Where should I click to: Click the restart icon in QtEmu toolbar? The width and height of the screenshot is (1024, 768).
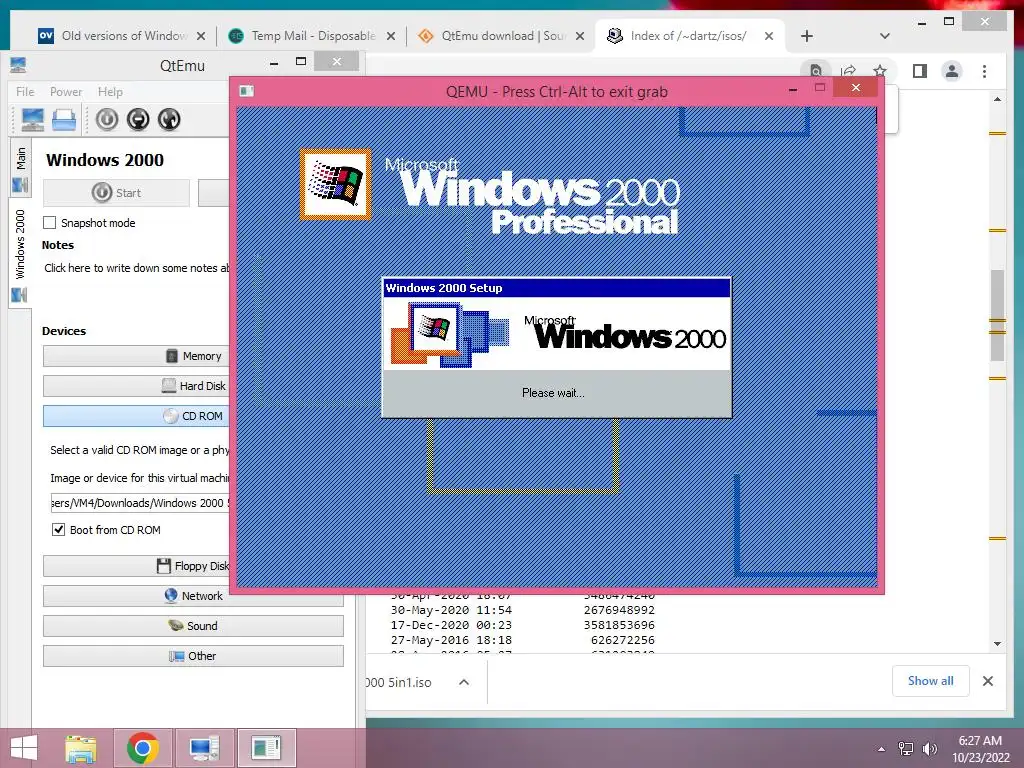[168, 120]
